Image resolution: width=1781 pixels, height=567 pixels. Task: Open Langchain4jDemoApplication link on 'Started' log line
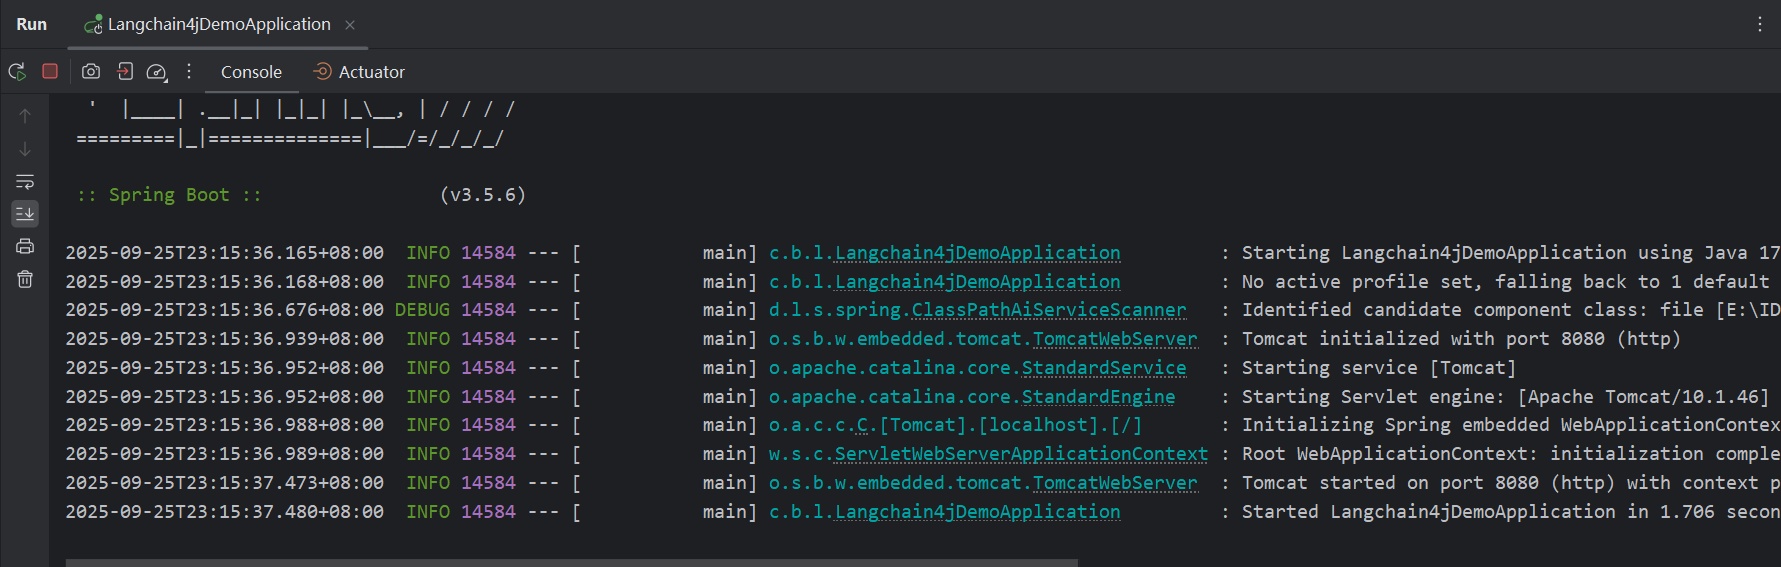click(978, 512)
